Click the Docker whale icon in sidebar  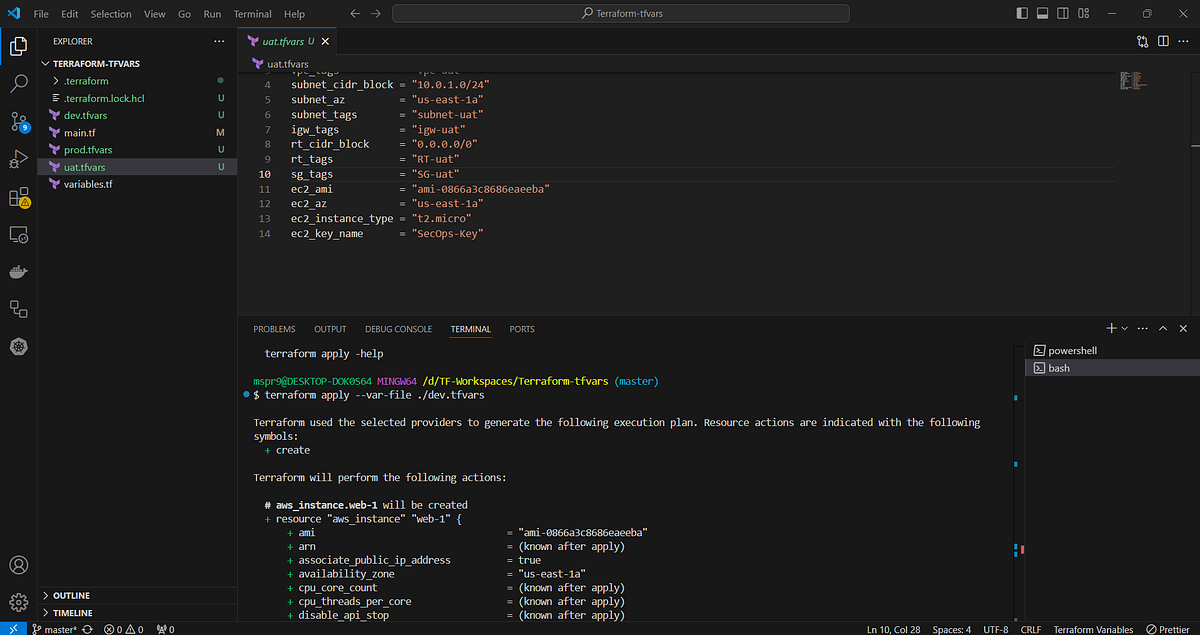coord(18,270)
